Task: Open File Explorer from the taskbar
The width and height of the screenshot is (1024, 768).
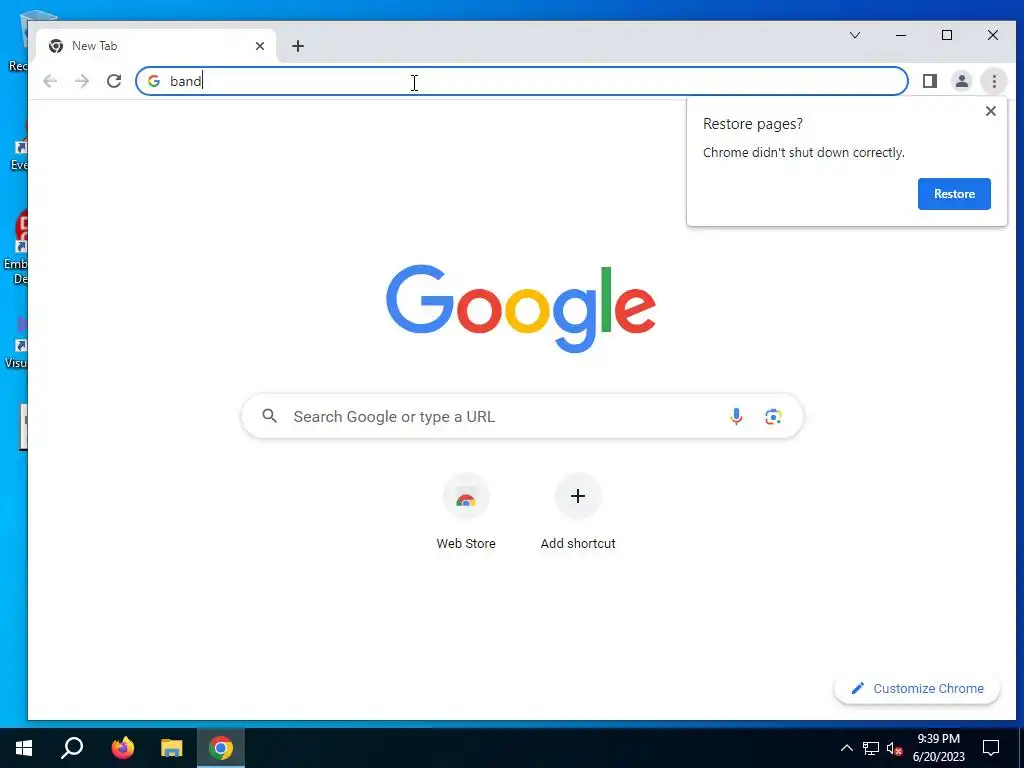Action: (x=172, y=748)
